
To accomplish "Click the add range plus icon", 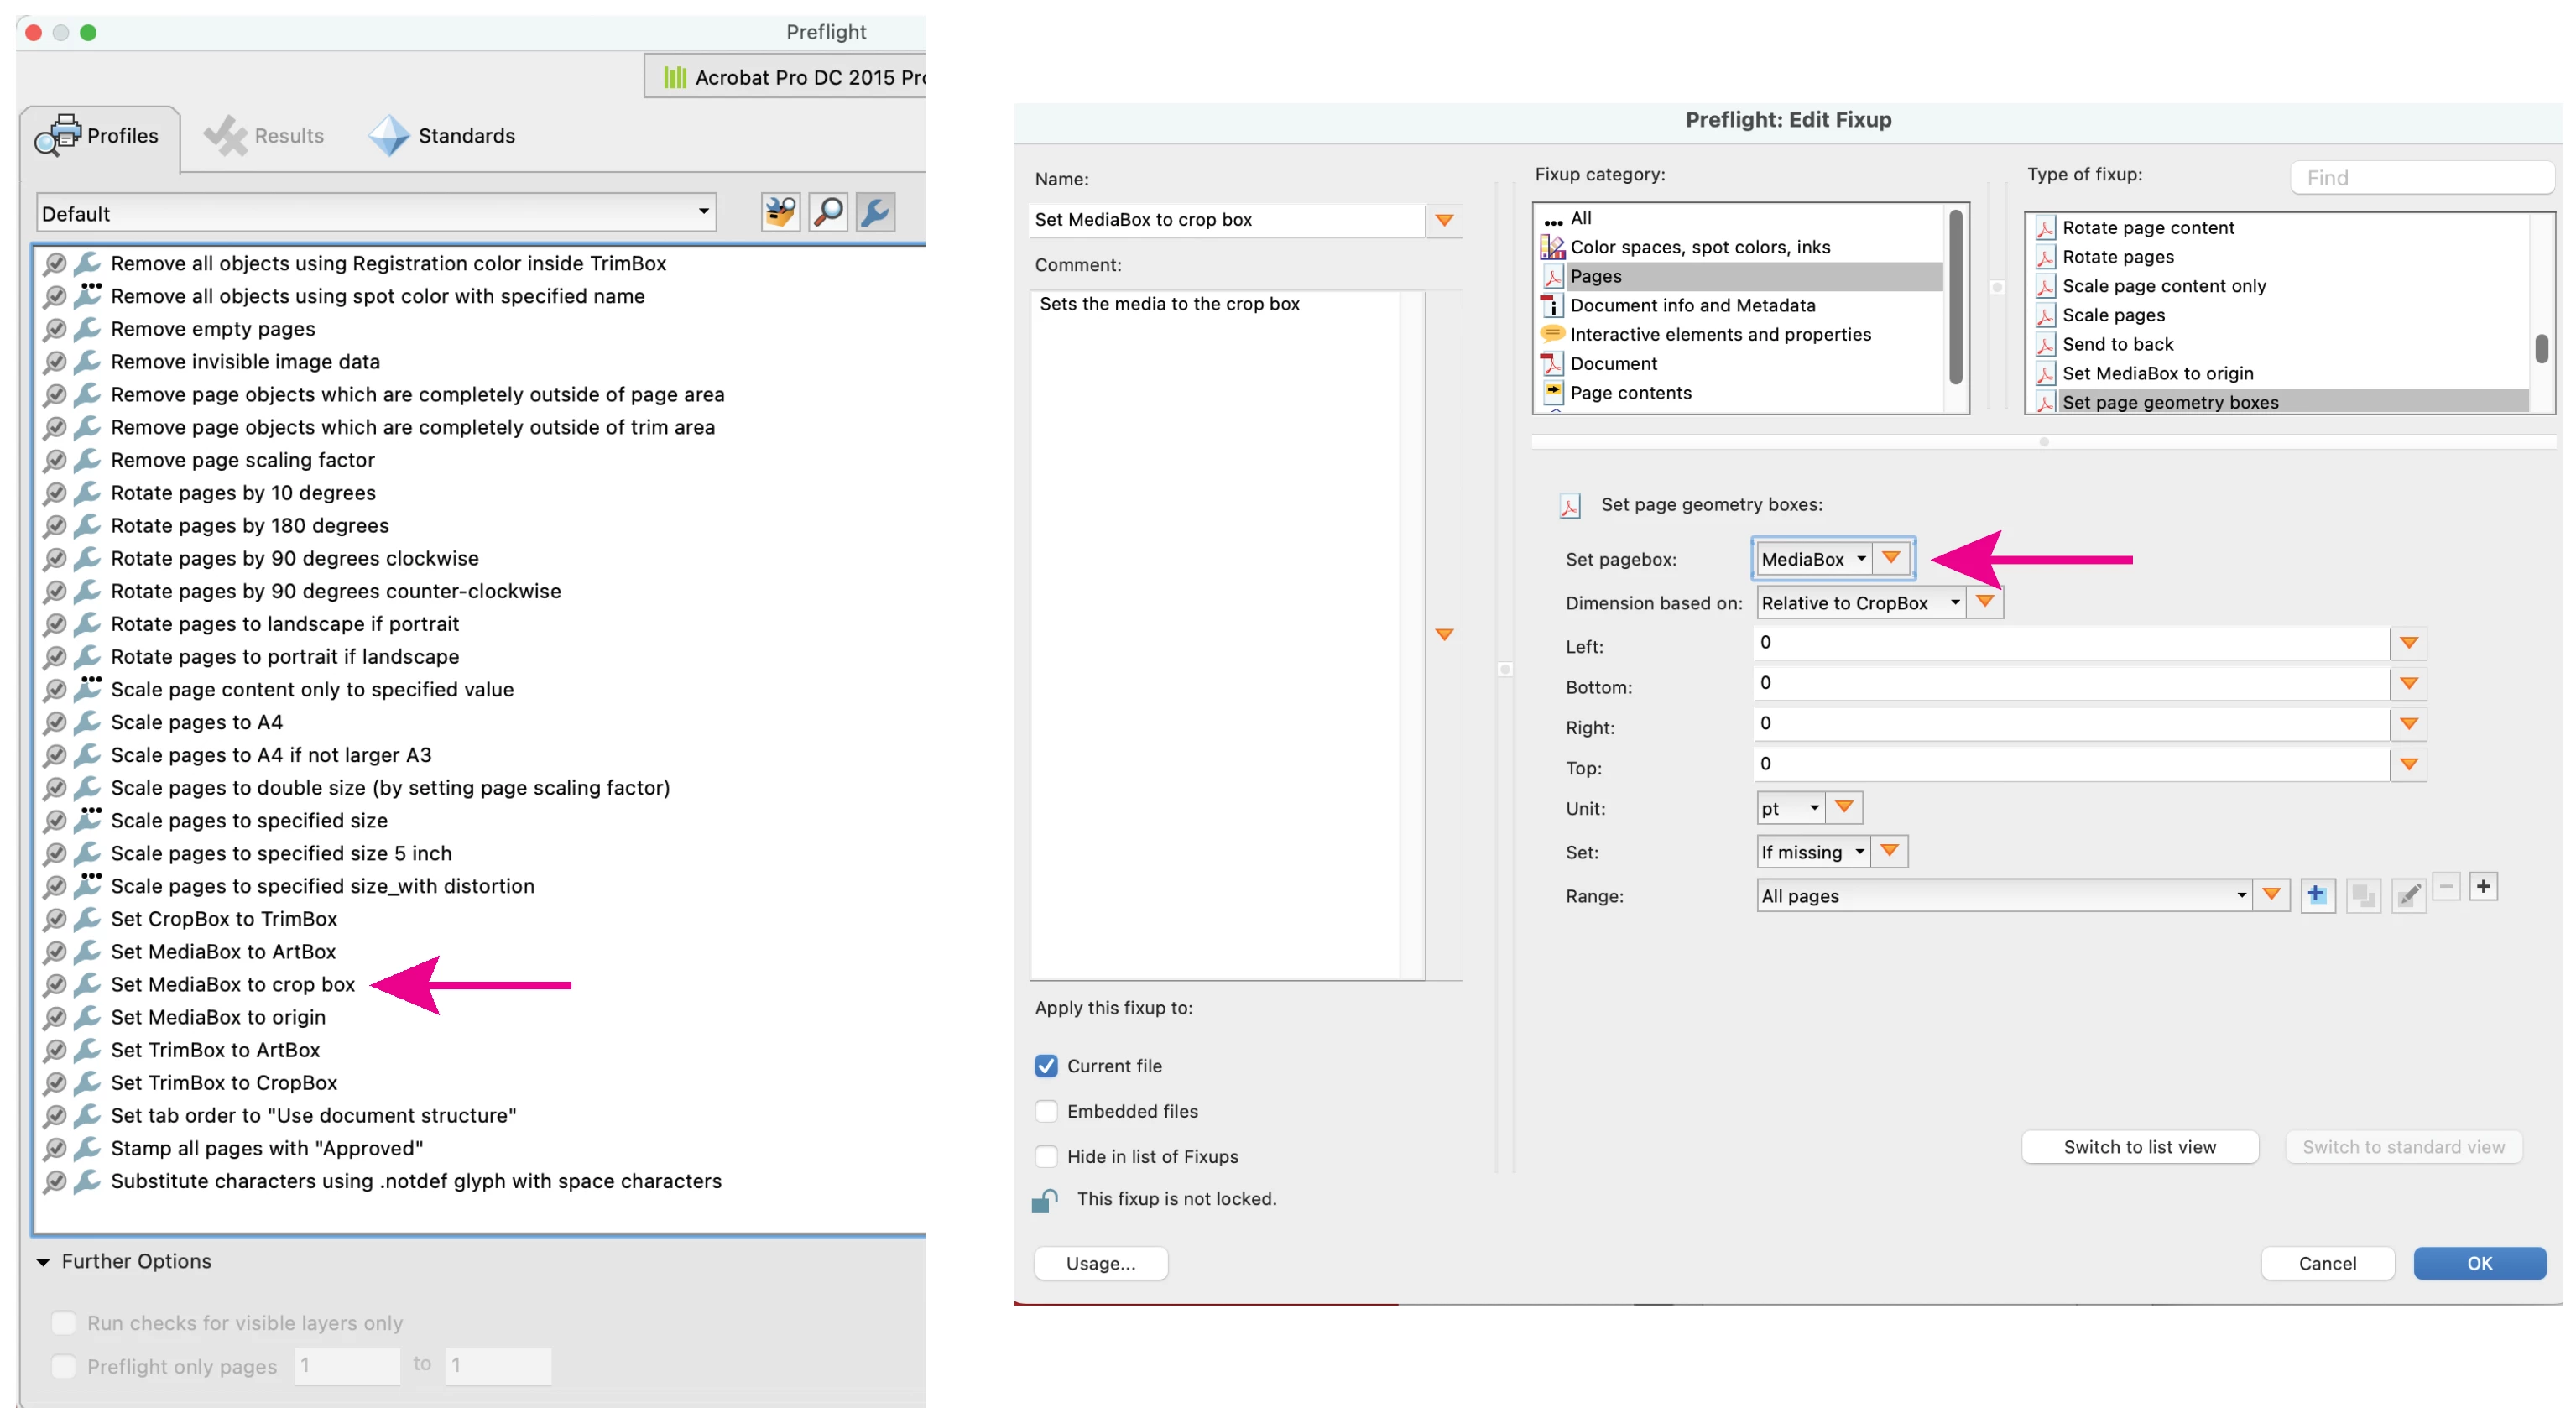I will coord(2316,895).
